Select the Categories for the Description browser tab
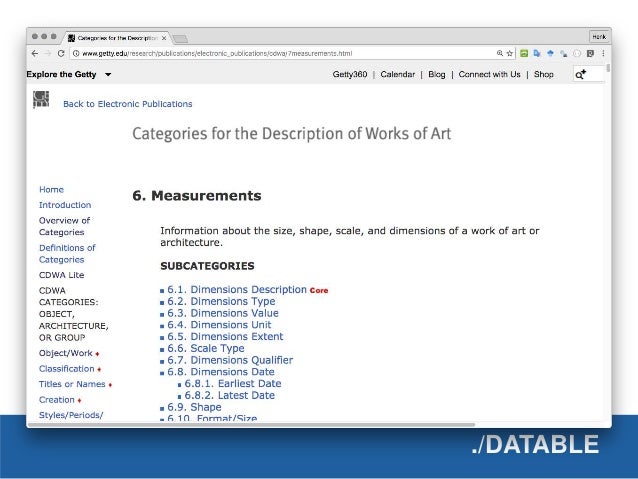 coord(117,38)
